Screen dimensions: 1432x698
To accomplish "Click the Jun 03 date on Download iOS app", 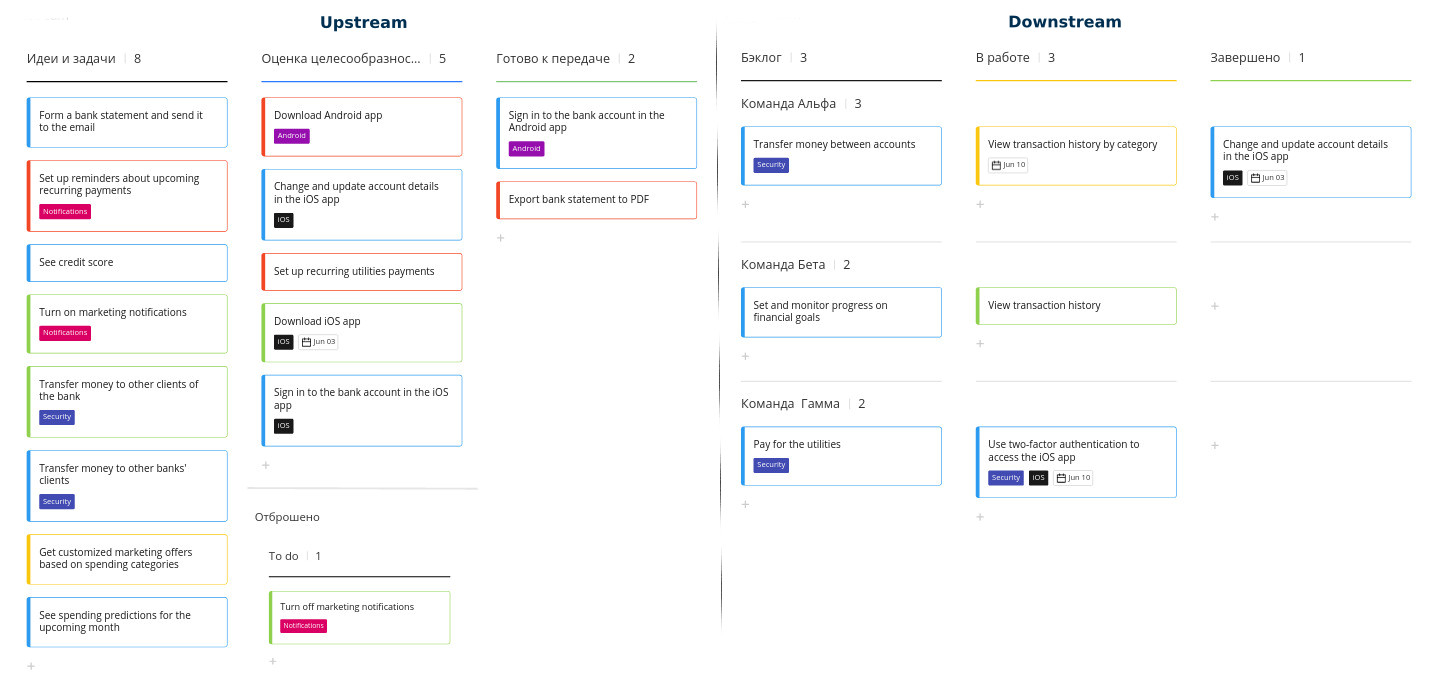I will [x=320, y=342].
